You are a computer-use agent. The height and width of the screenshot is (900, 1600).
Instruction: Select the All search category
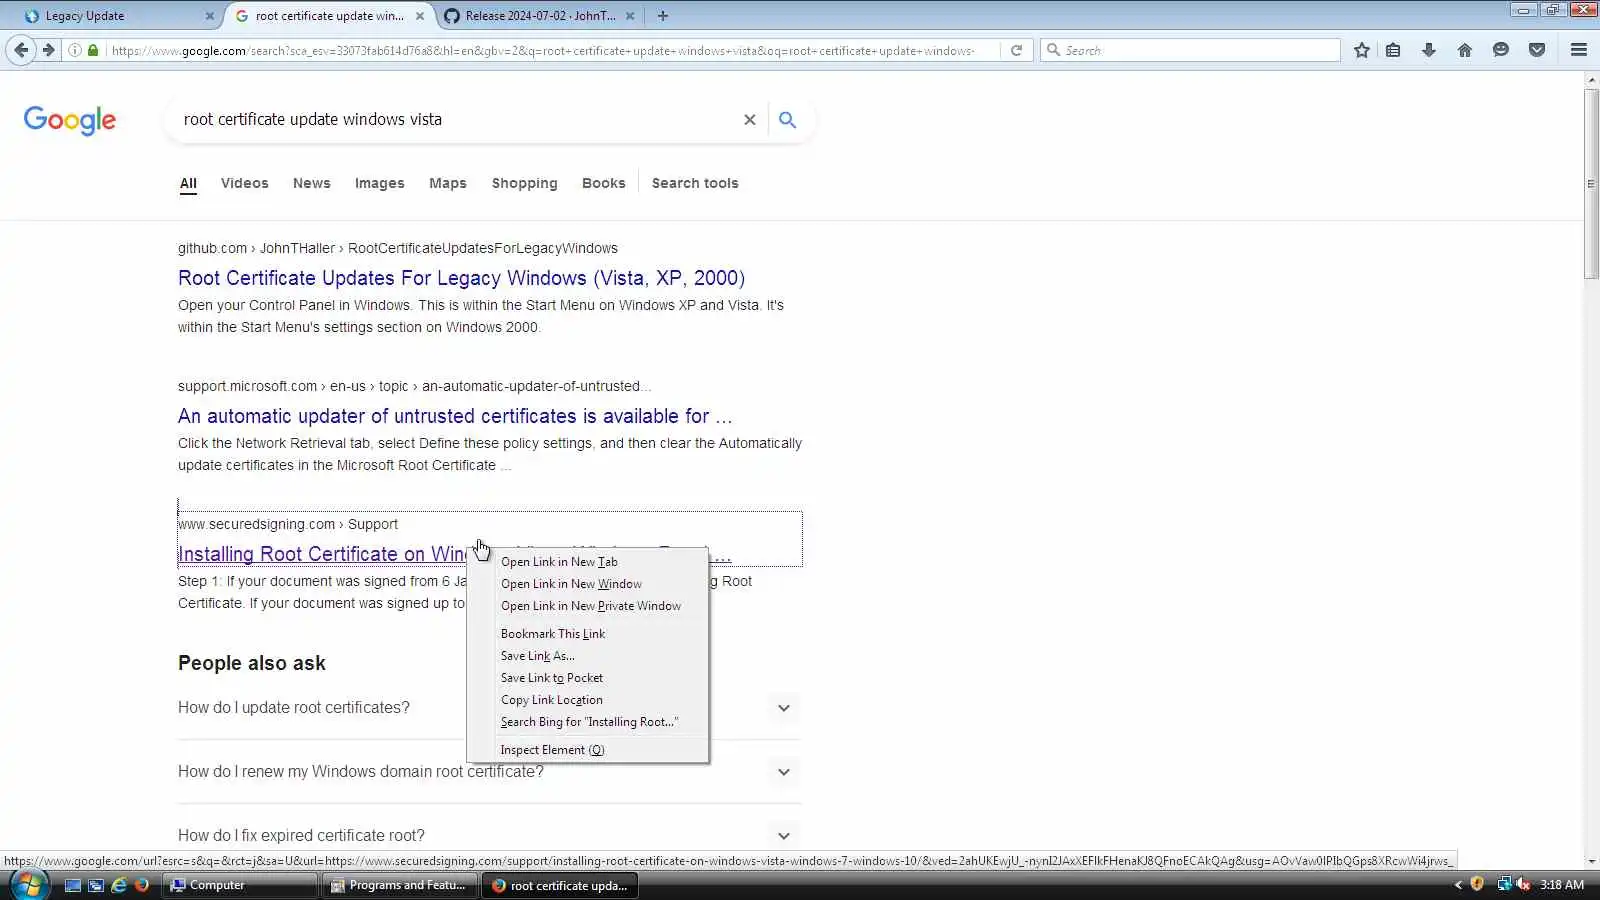[188, 183]
